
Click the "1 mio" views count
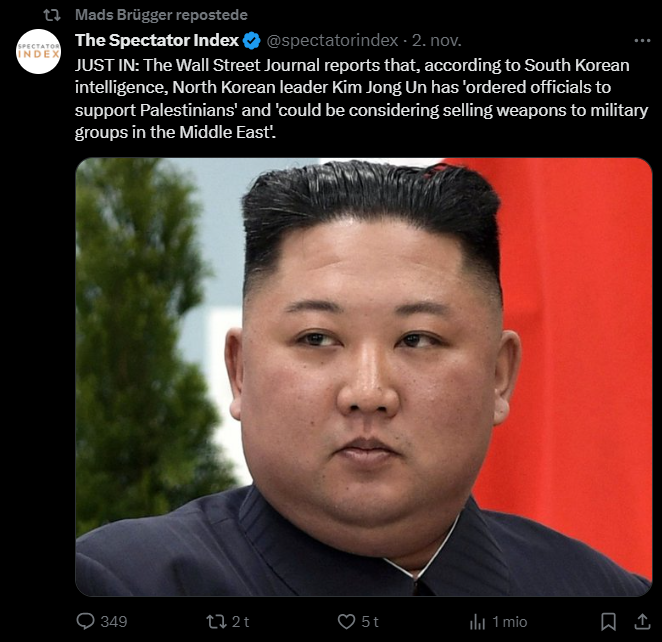coord(510,622)
